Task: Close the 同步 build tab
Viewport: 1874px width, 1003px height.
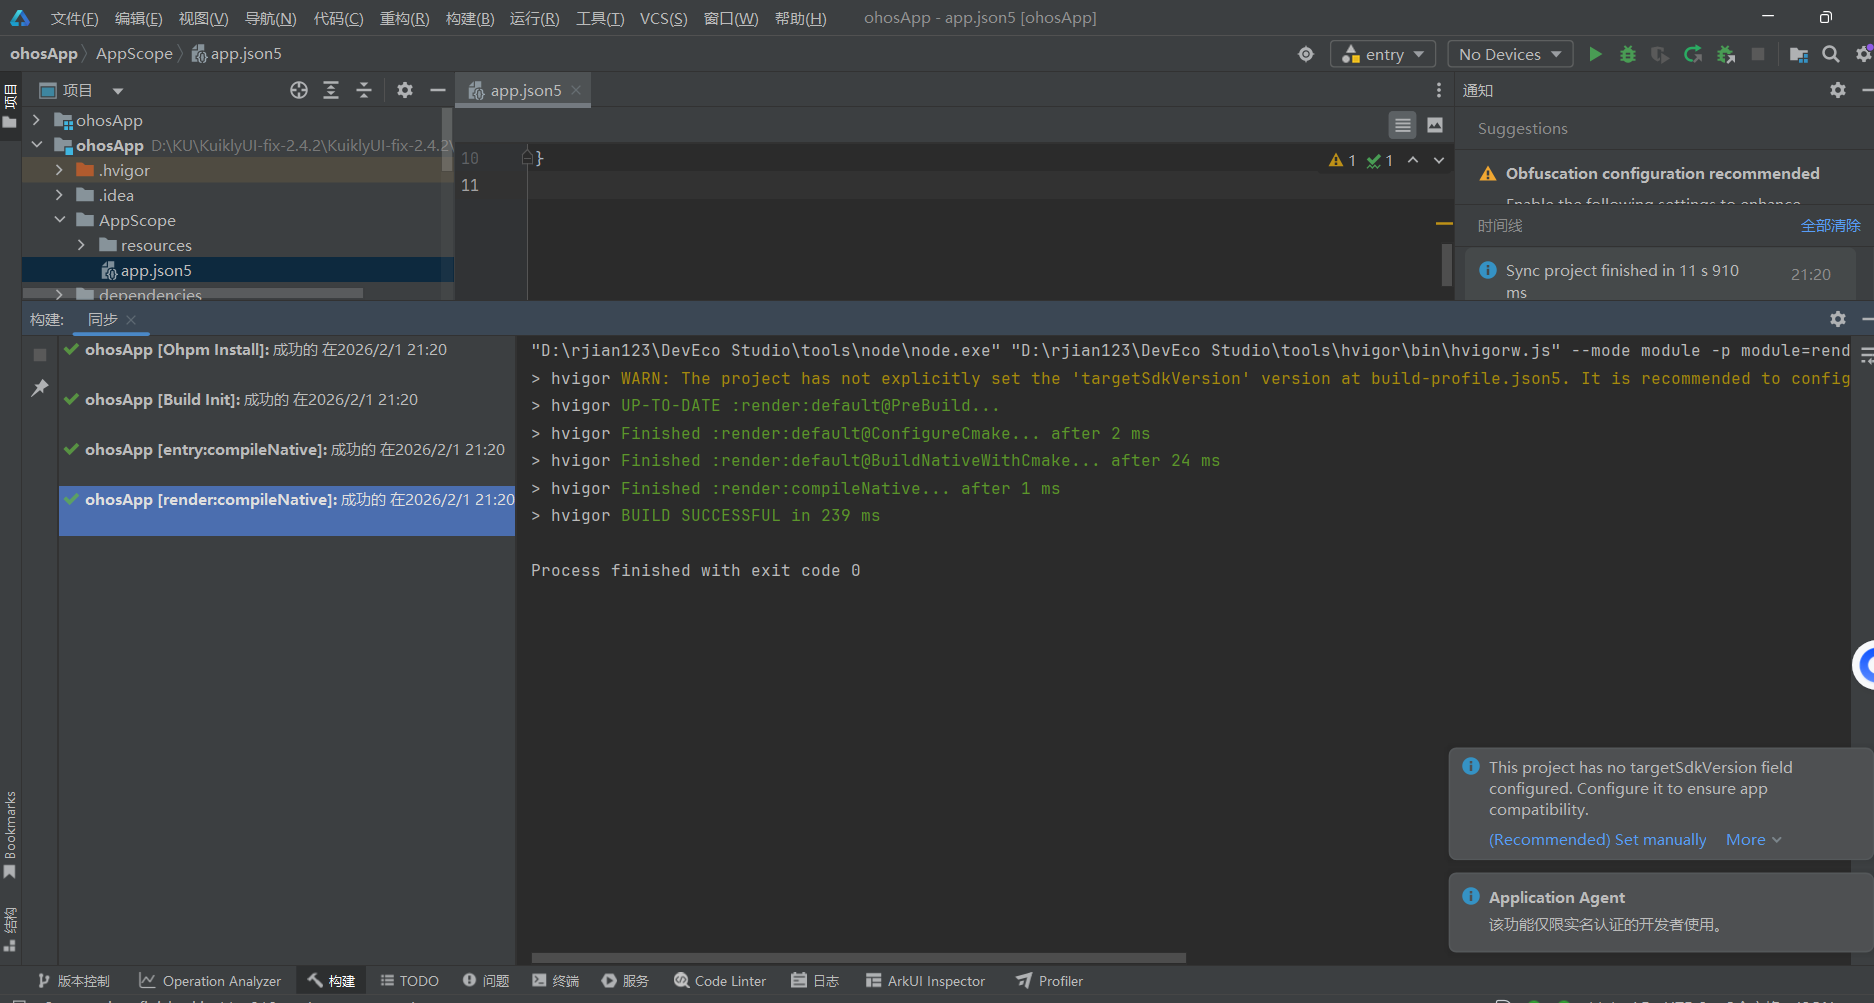Action: [x=131, y=320]
